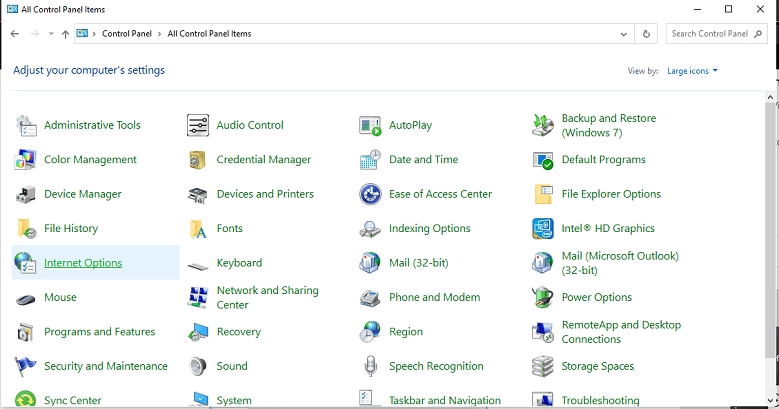Open the Keyboard settings icon
This screenshot has width=779, height=409.
pos(198,266)
